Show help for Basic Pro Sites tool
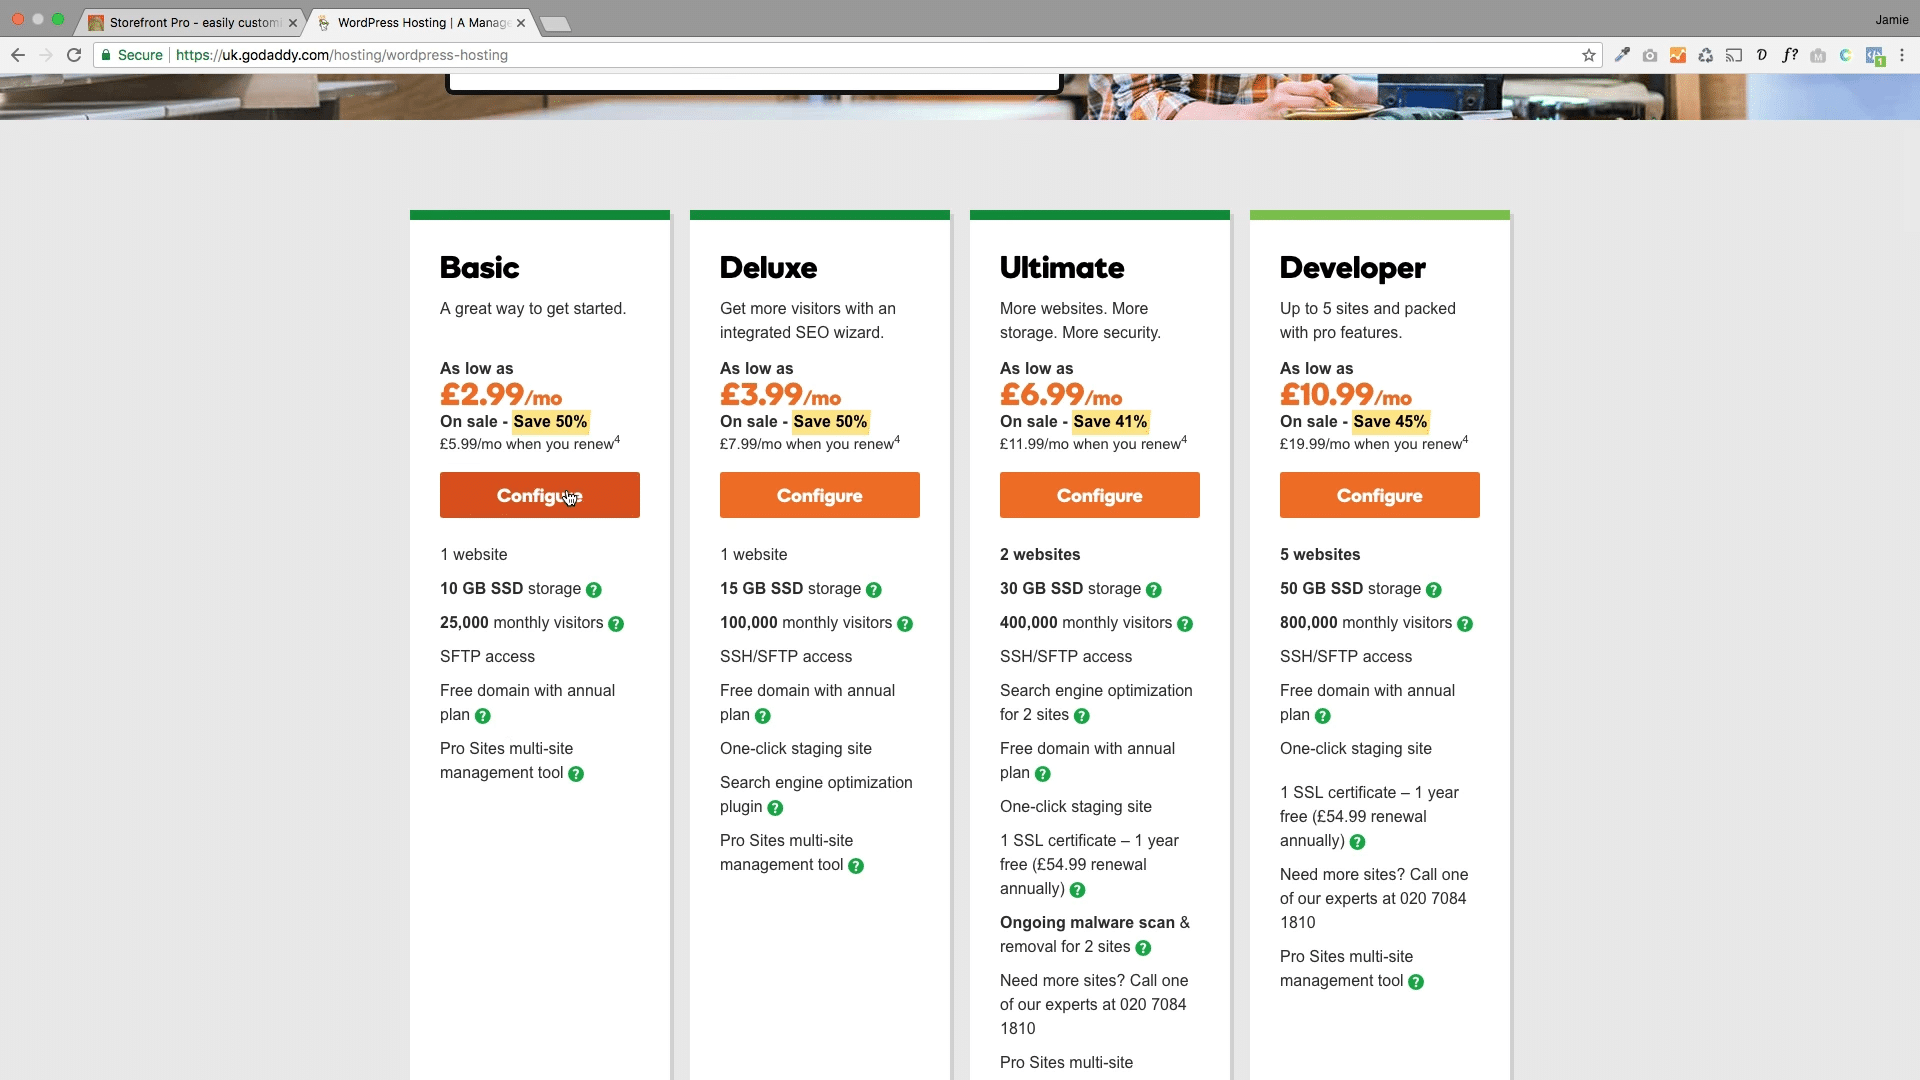This screenshot has width=1920, height=1080. click(x=576, y=774)
